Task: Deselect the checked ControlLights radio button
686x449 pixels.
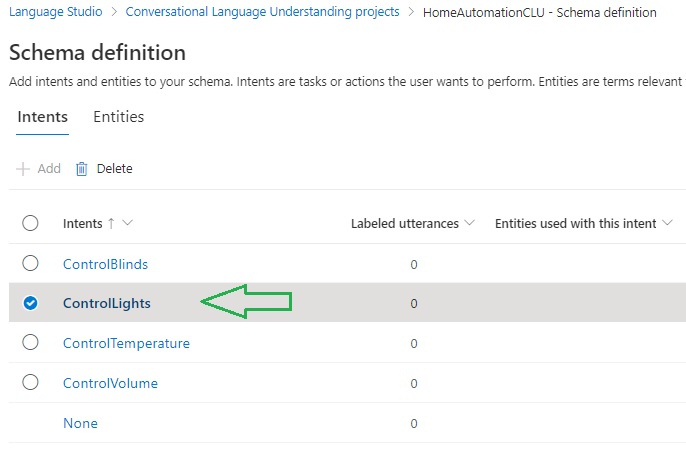Action: (x=30, y=303)
